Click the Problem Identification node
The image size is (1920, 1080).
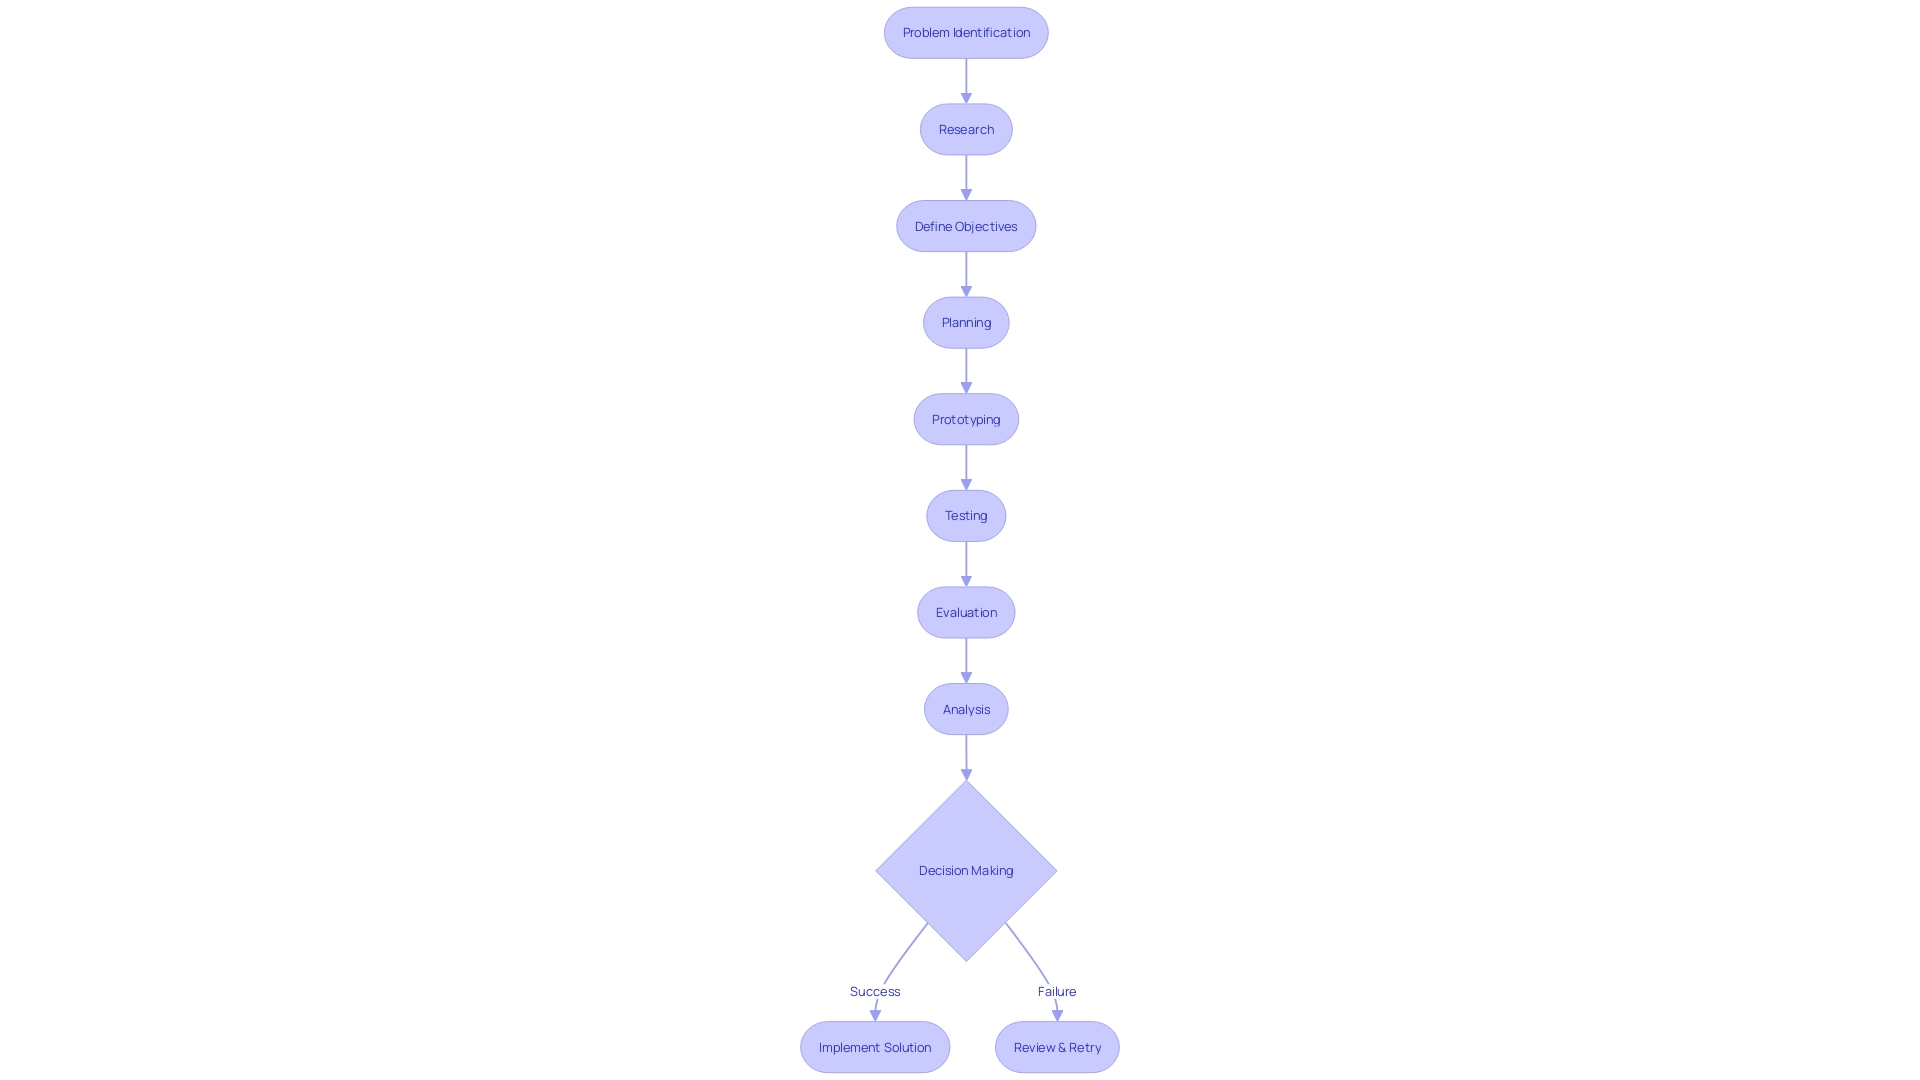[x=967, y=33]
